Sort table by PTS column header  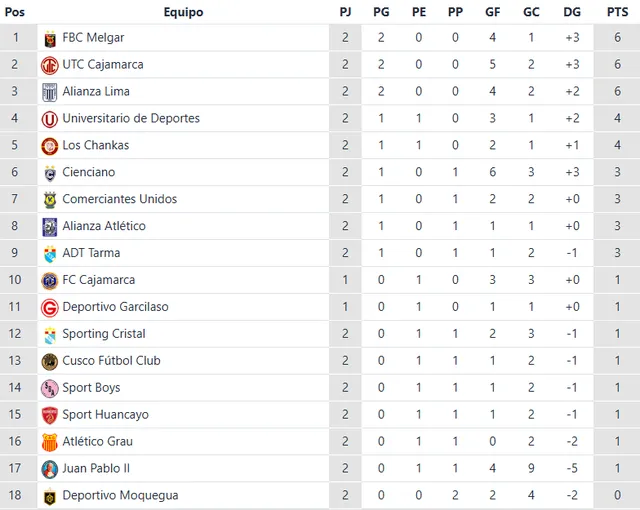pyautogui.click(x=617, y=12)
